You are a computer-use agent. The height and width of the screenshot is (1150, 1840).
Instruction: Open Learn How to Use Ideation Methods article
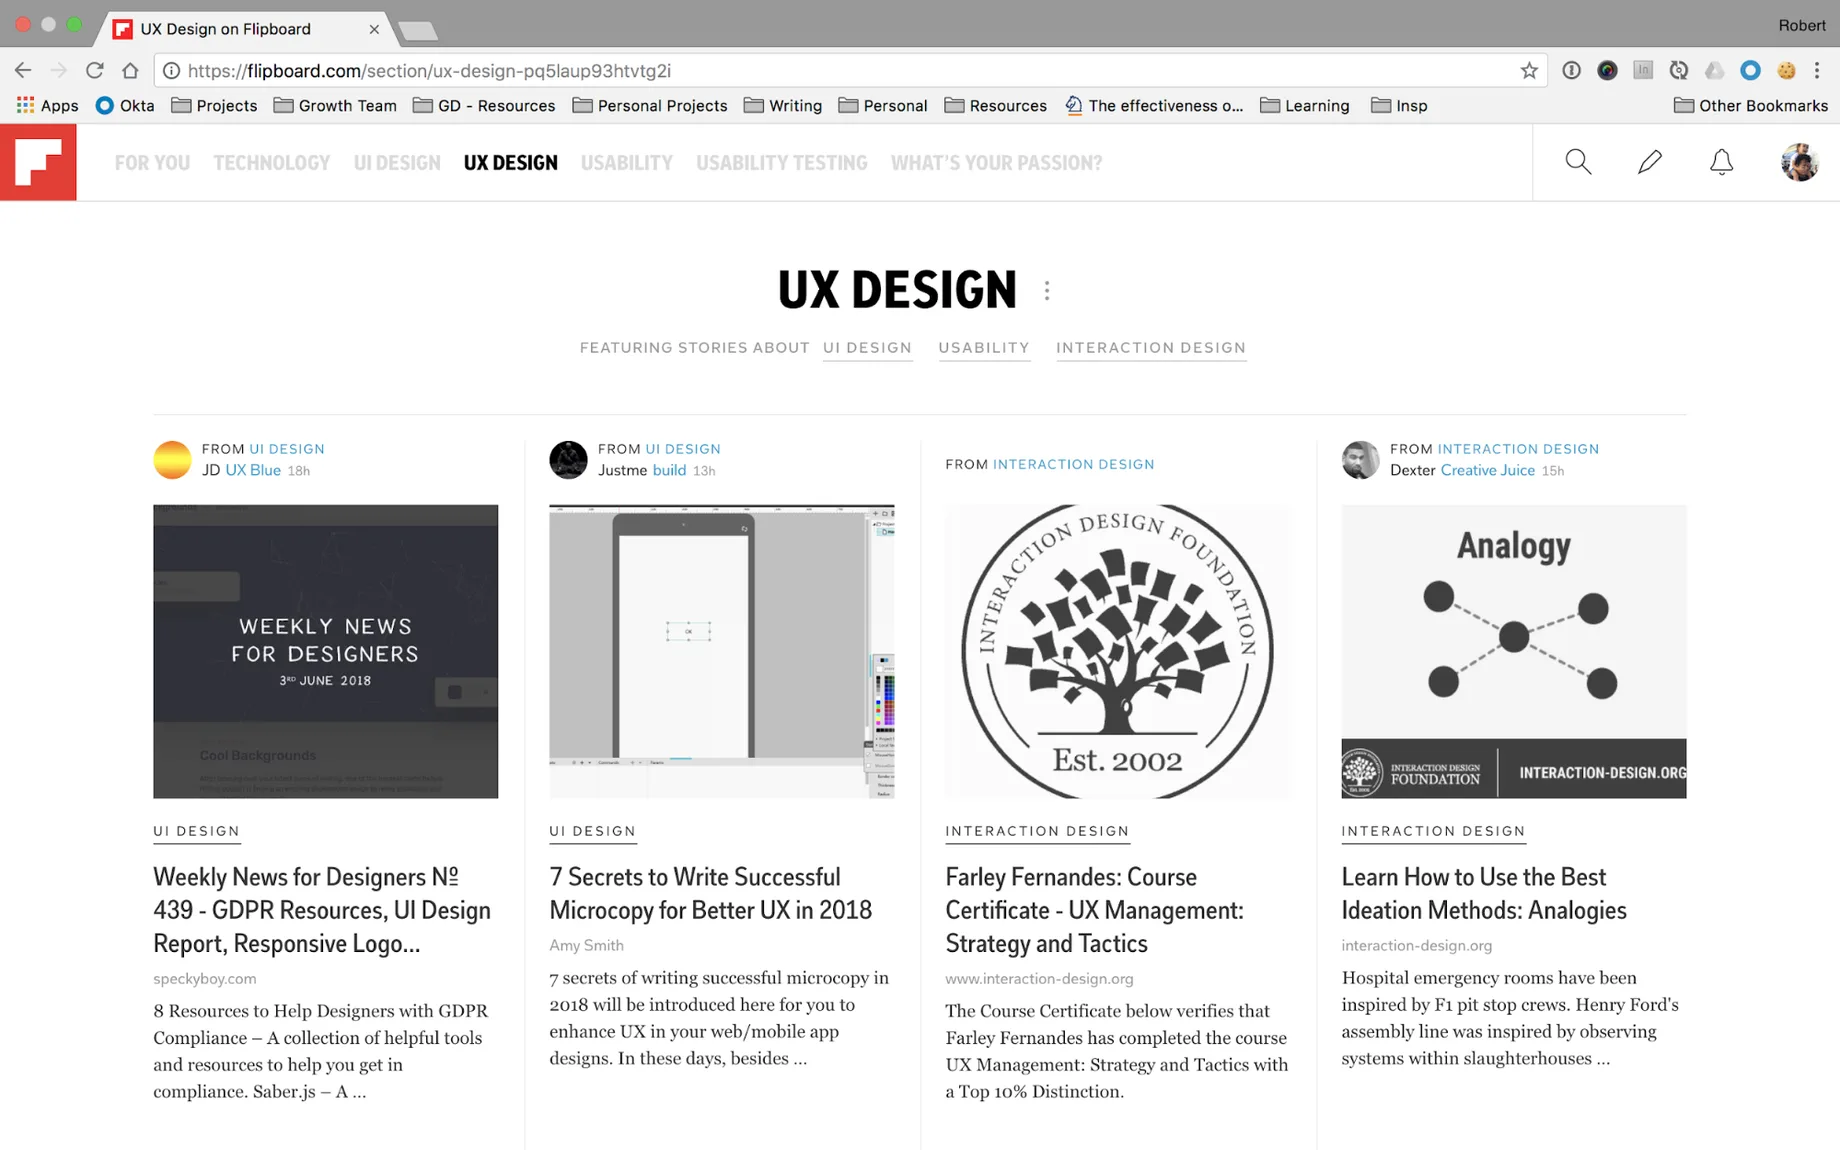point(1484,893)
